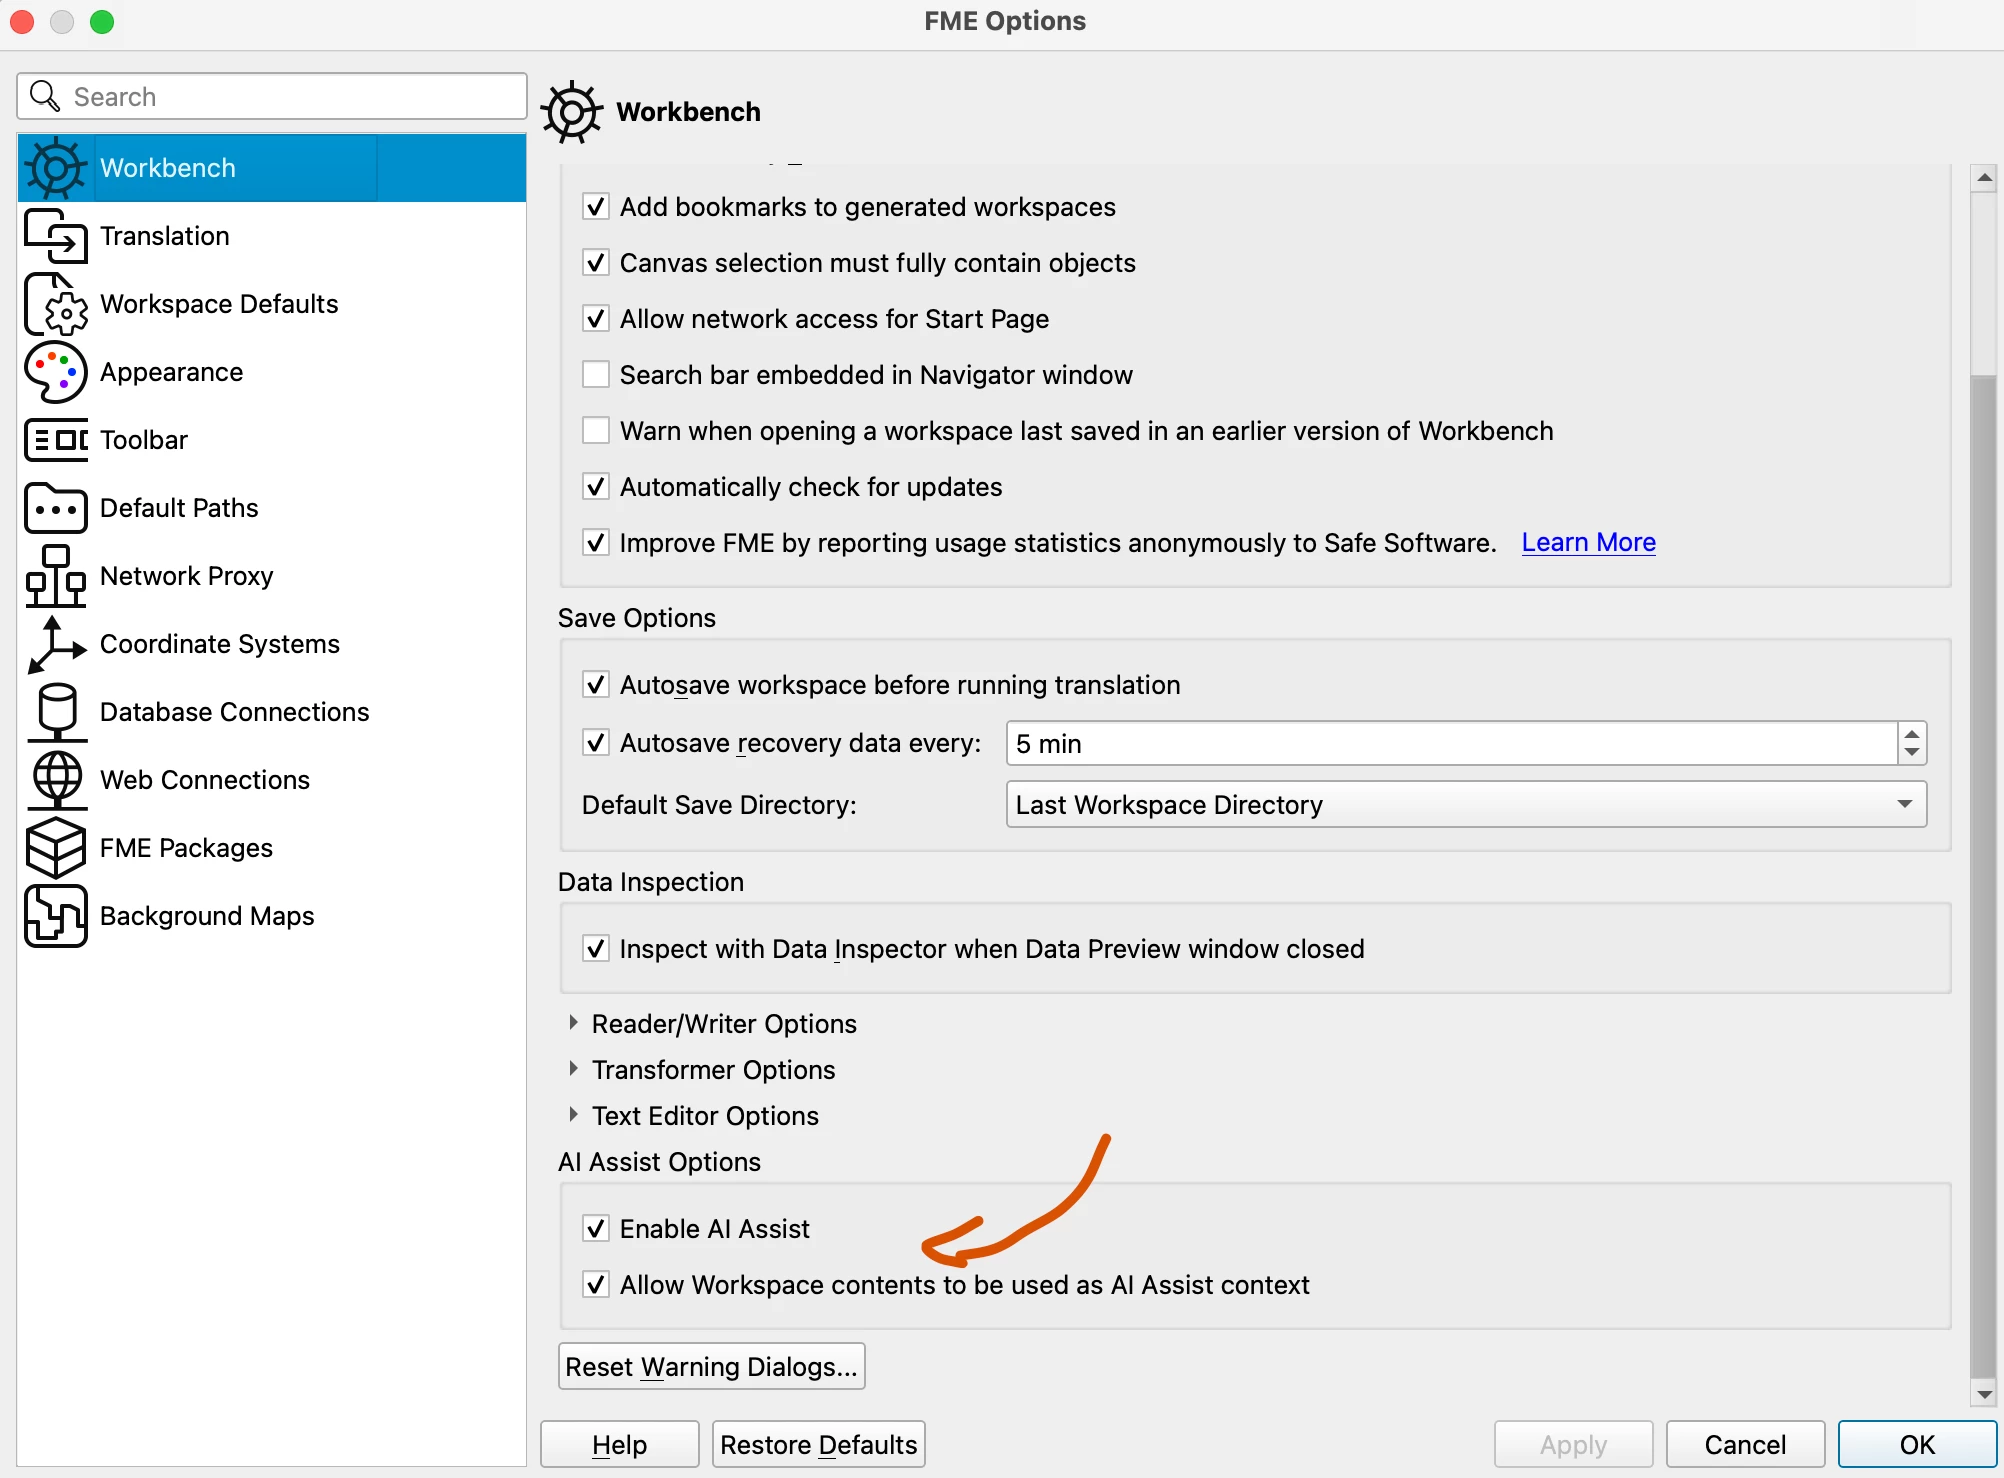Select the Database Connections cylinder icon

(x=55, y=712)
